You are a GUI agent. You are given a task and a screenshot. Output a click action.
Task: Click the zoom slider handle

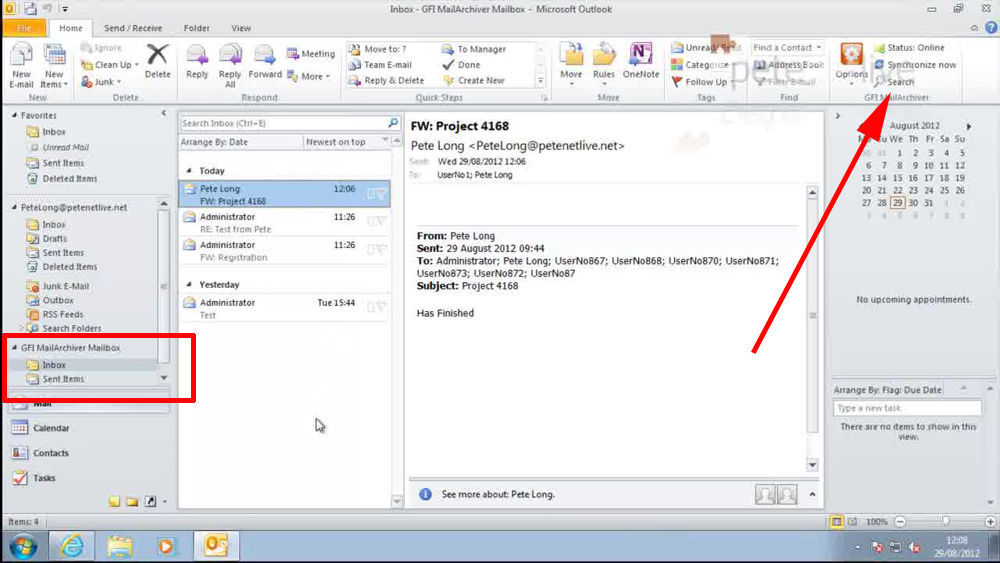[x=945, y=521]
